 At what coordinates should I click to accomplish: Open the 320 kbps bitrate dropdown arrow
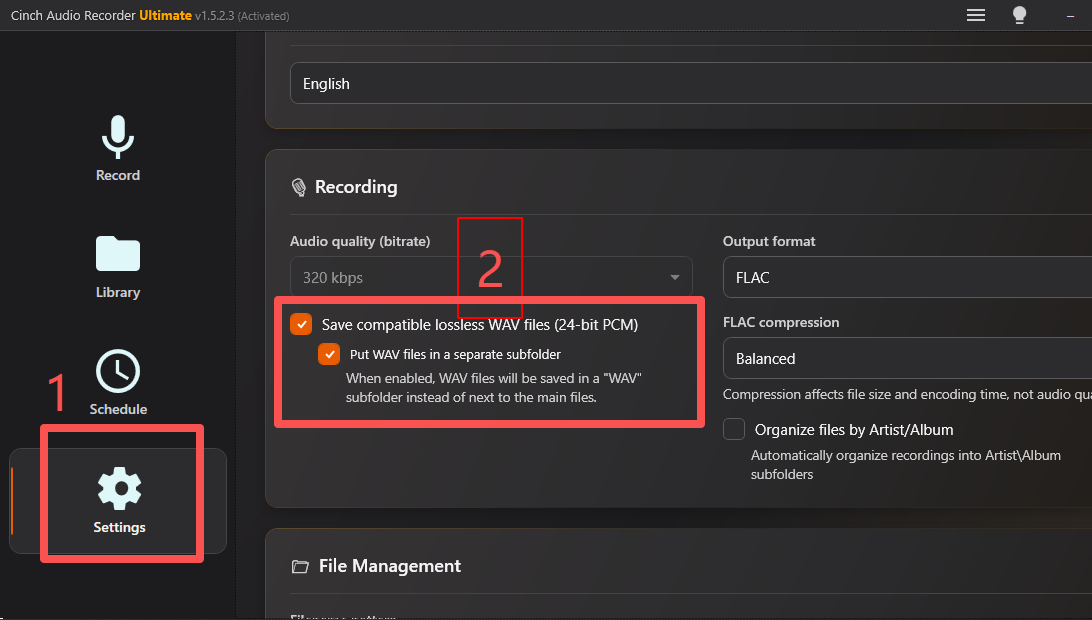(x=674, y=277)
